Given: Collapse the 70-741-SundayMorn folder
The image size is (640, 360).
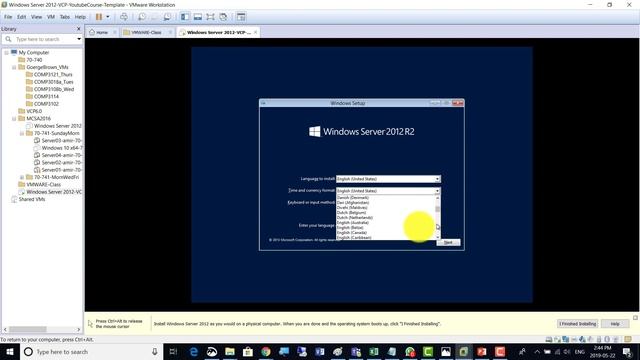Looking at the screenshot, I should pos(22,133).
